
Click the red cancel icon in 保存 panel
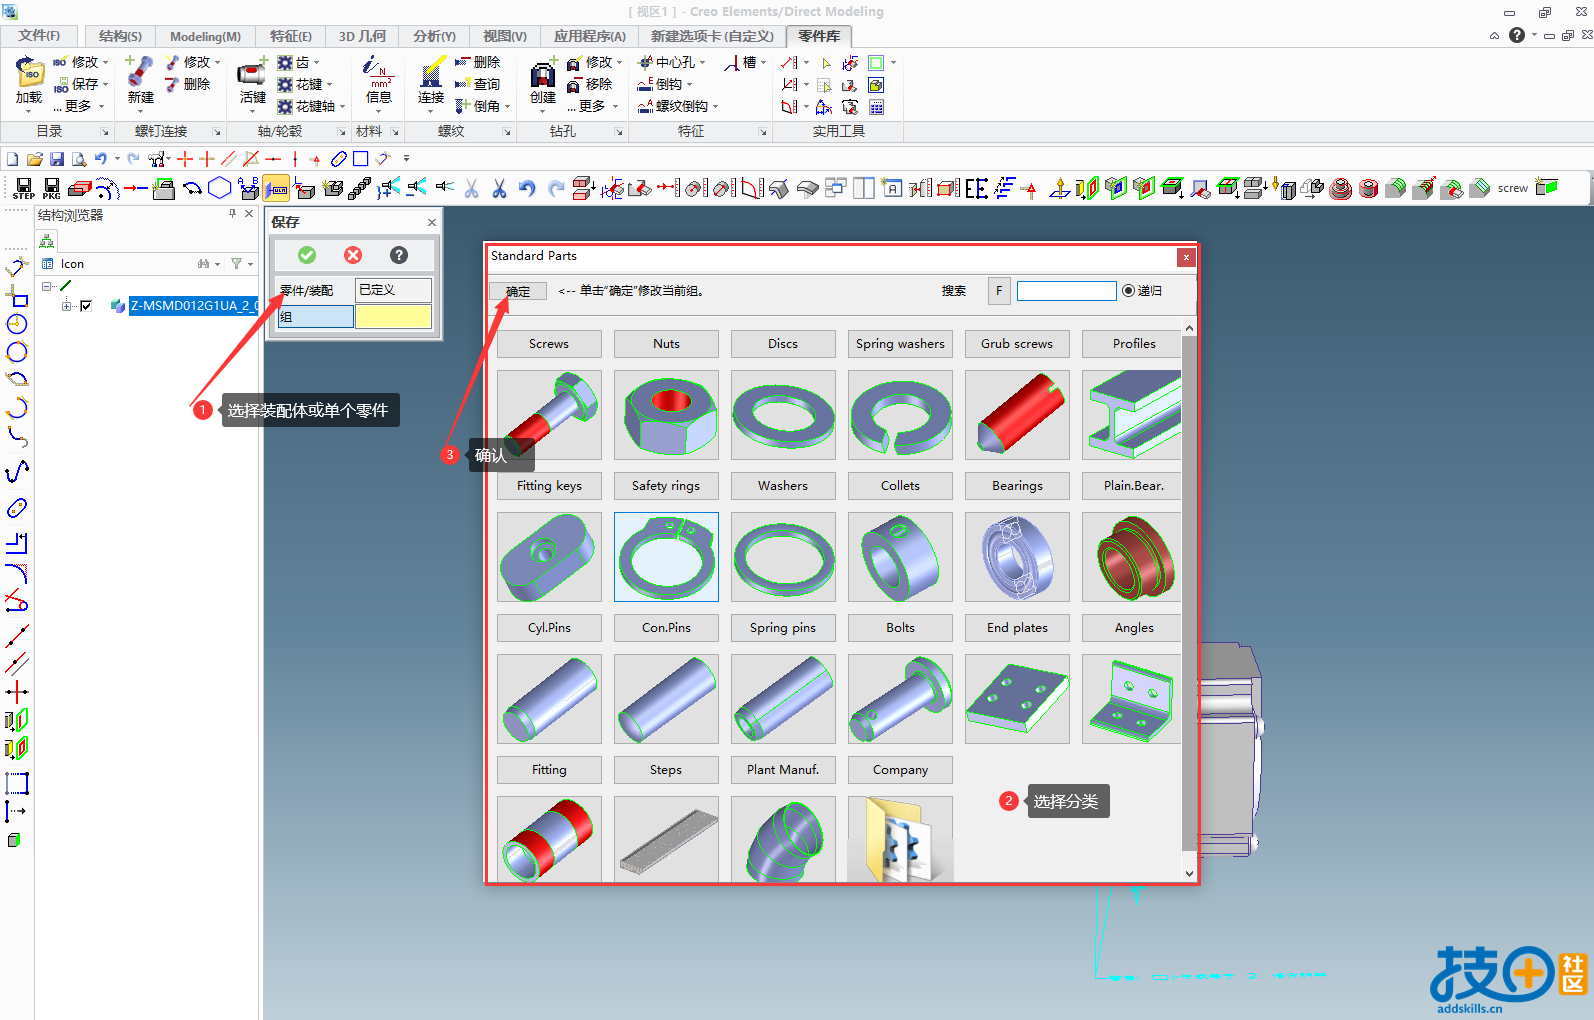coord(353,255)
